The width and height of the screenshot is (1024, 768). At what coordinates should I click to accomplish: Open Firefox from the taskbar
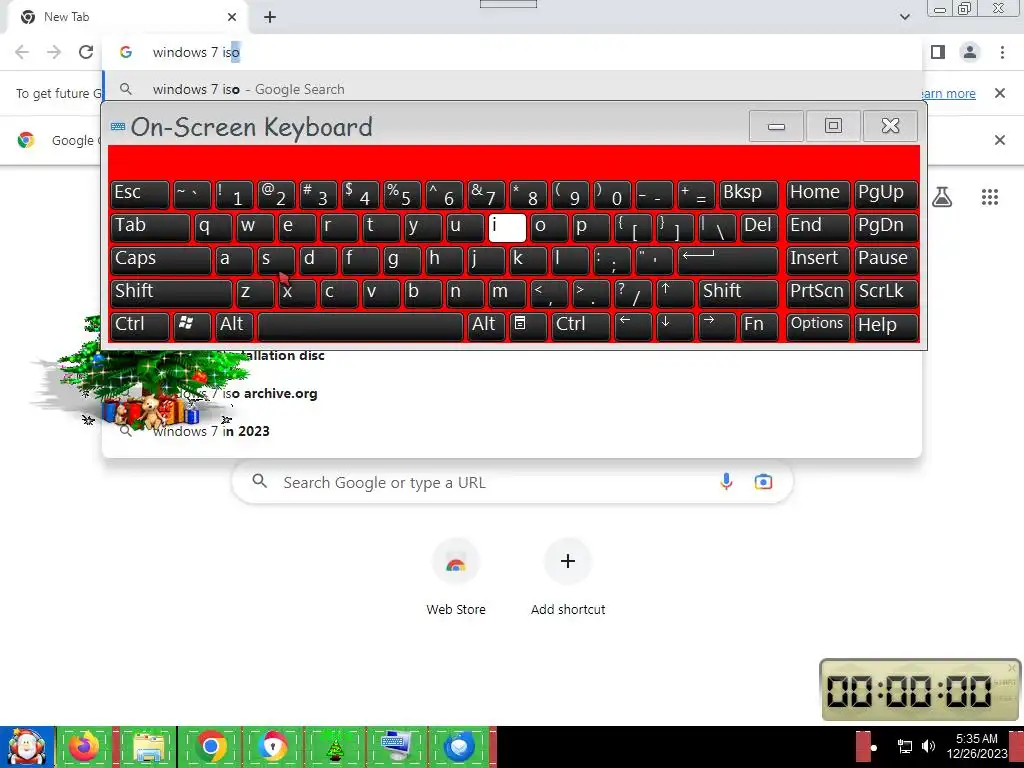tap(86, 746)
